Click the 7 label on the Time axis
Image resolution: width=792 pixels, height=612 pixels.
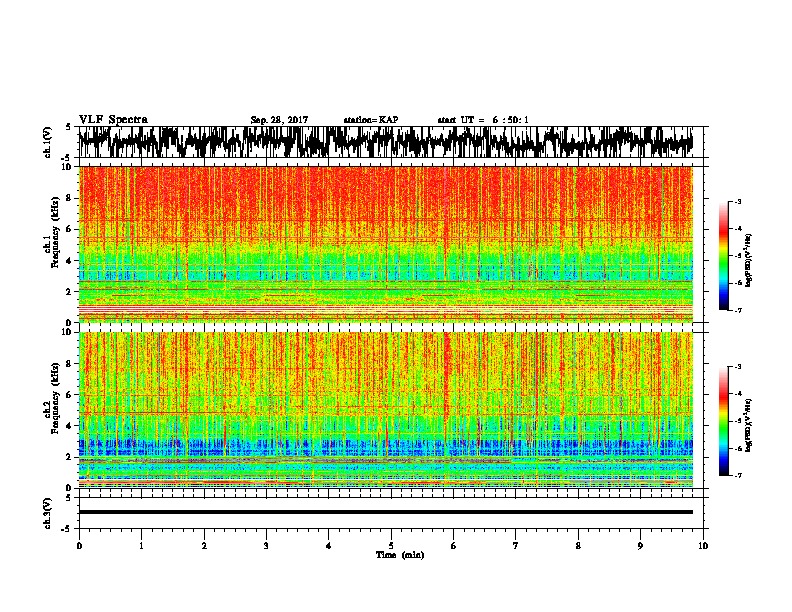click(x=516, y=546)
